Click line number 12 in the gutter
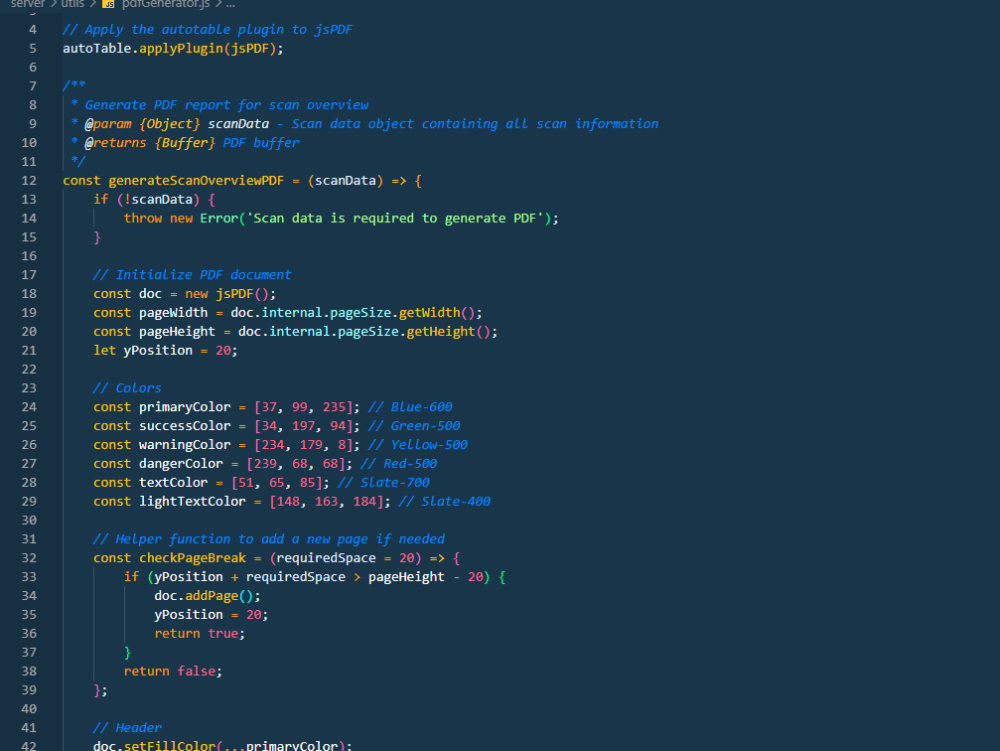Image resolution: width=1000 pixels, height=751 pixels. click(x=29, y=180)
